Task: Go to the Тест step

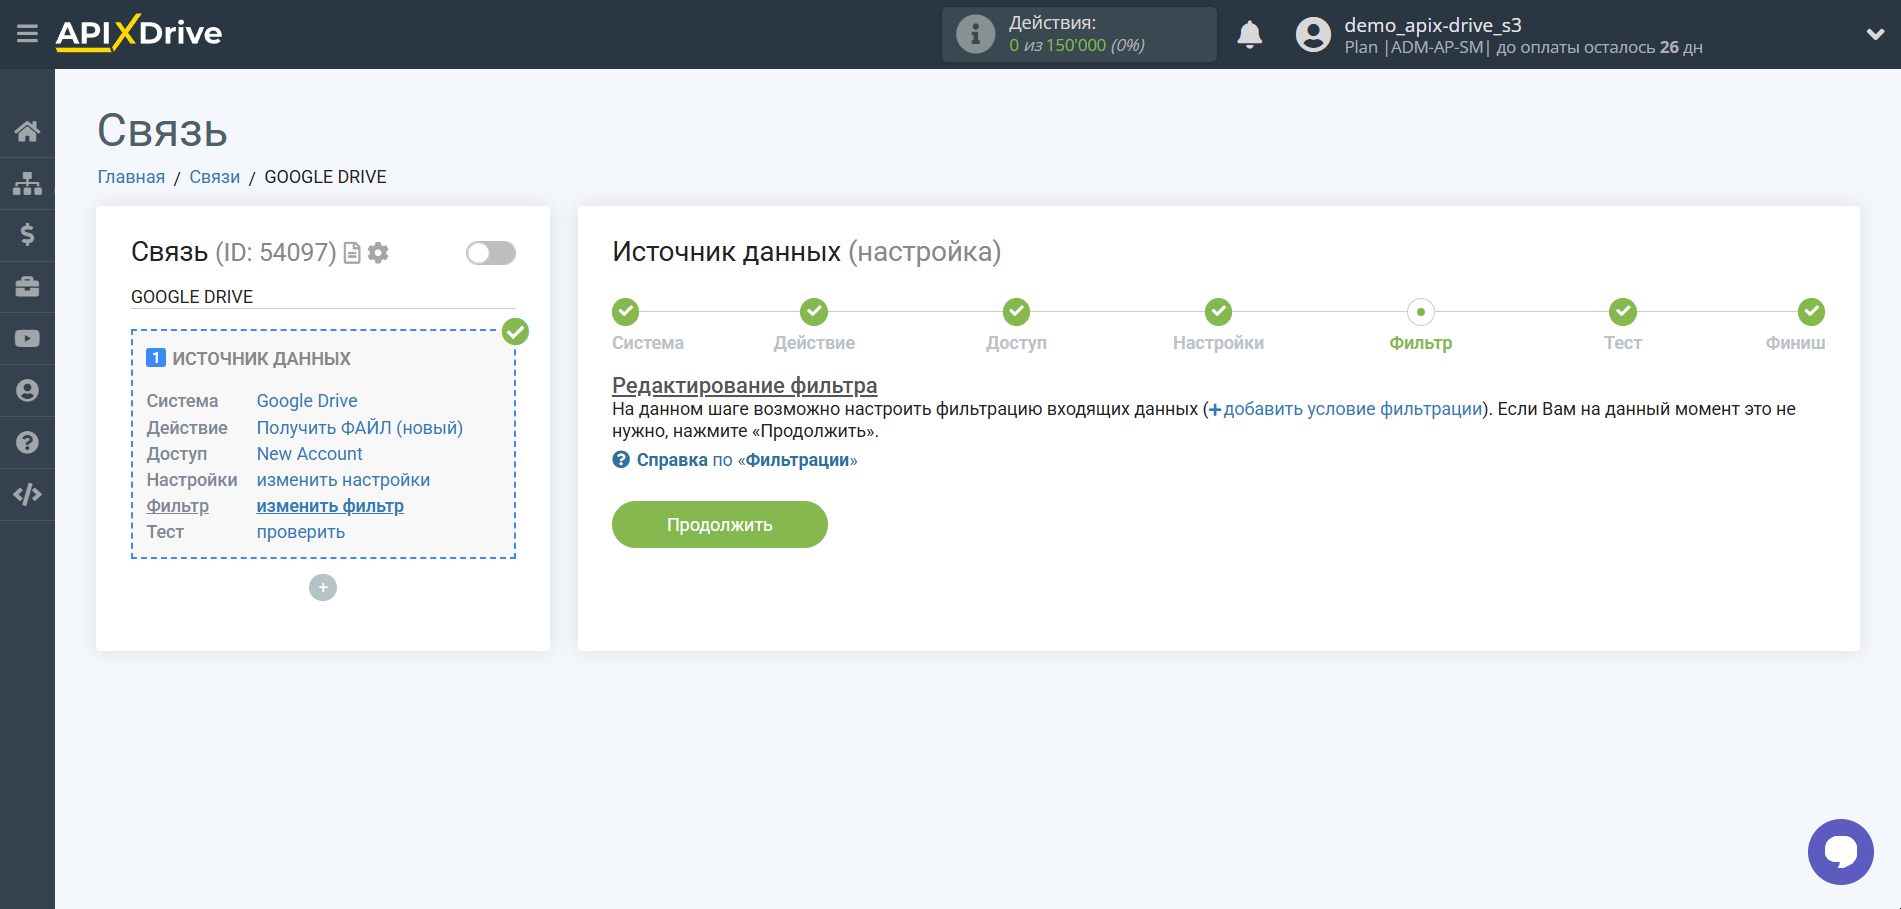Action: click(1623, 312)
